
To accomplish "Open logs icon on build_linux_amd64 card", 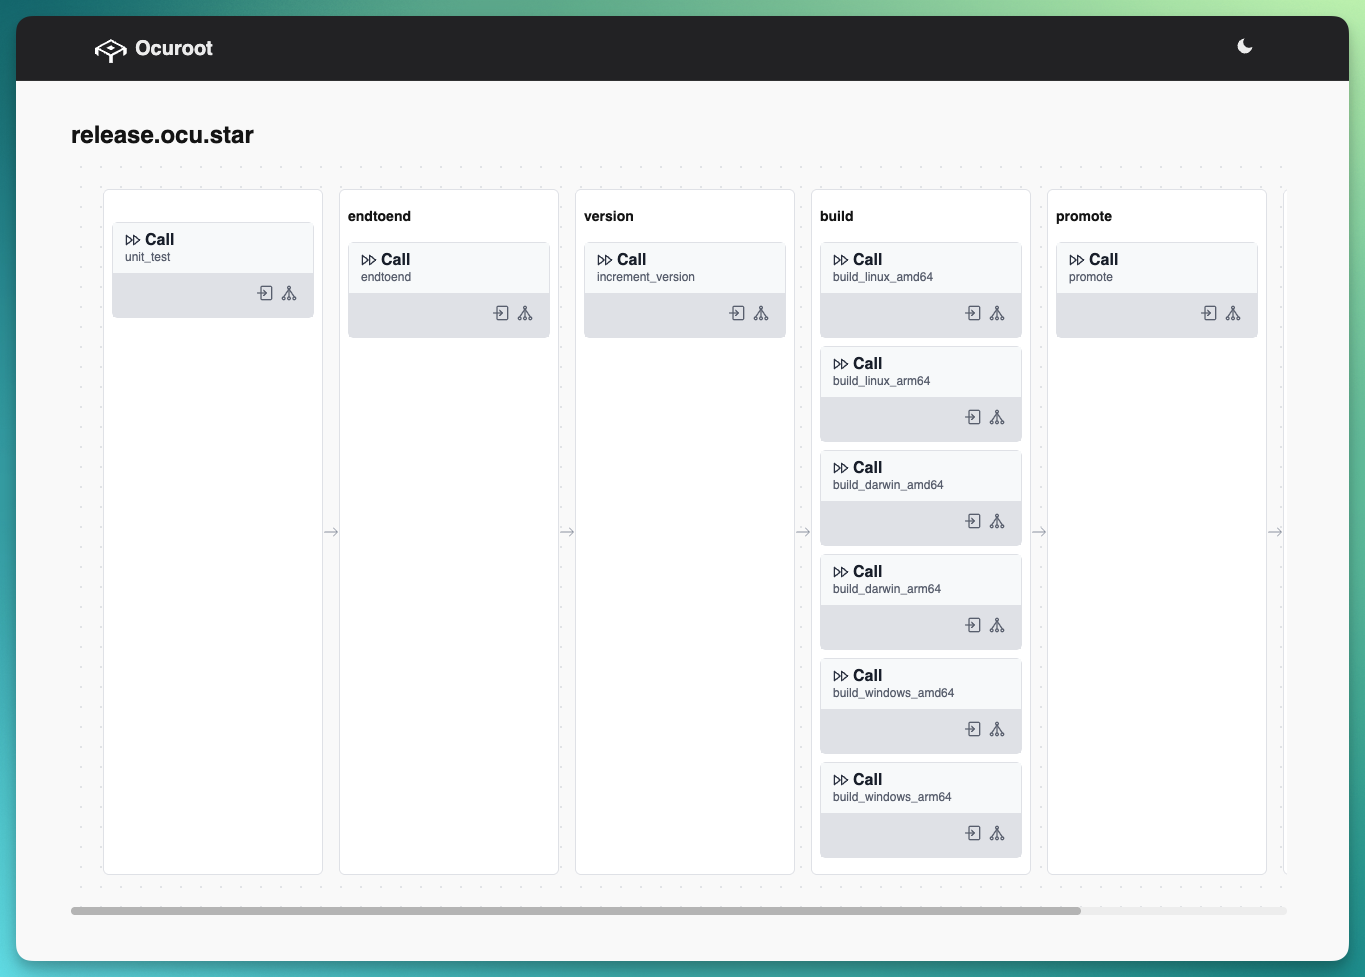I will 973,313.
